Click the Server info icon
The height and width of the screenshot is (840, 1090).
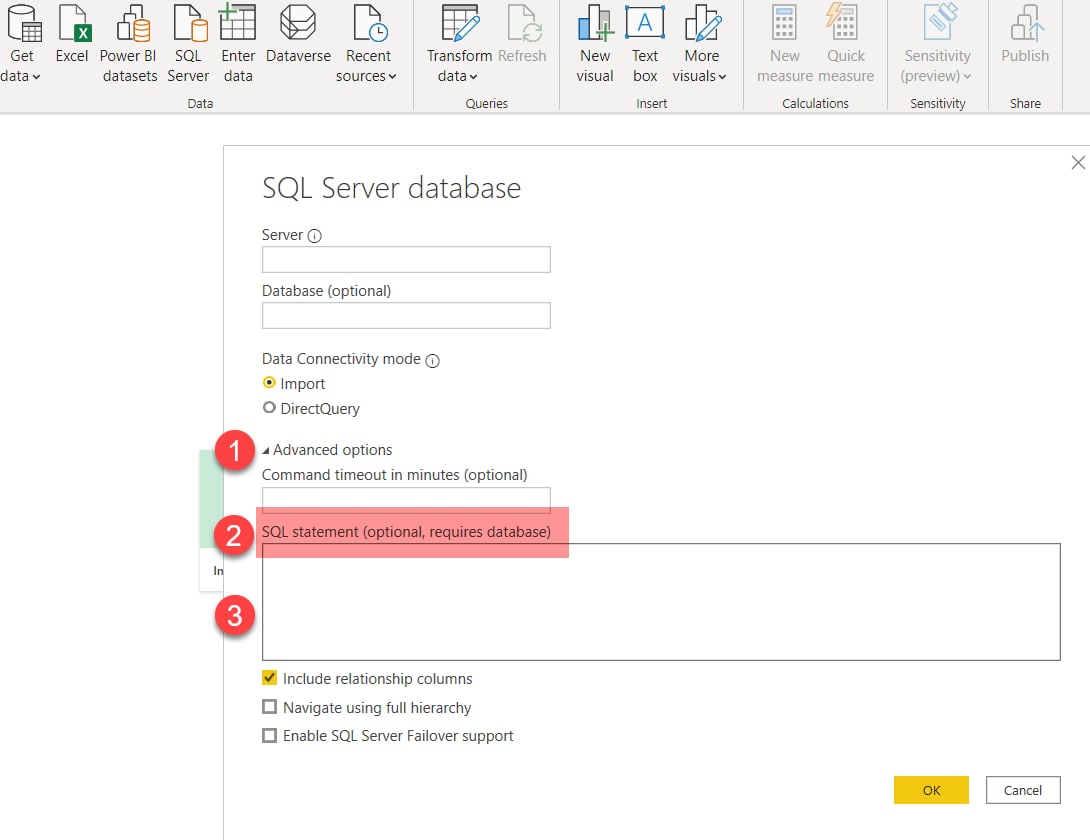click(x=314, y=236)
